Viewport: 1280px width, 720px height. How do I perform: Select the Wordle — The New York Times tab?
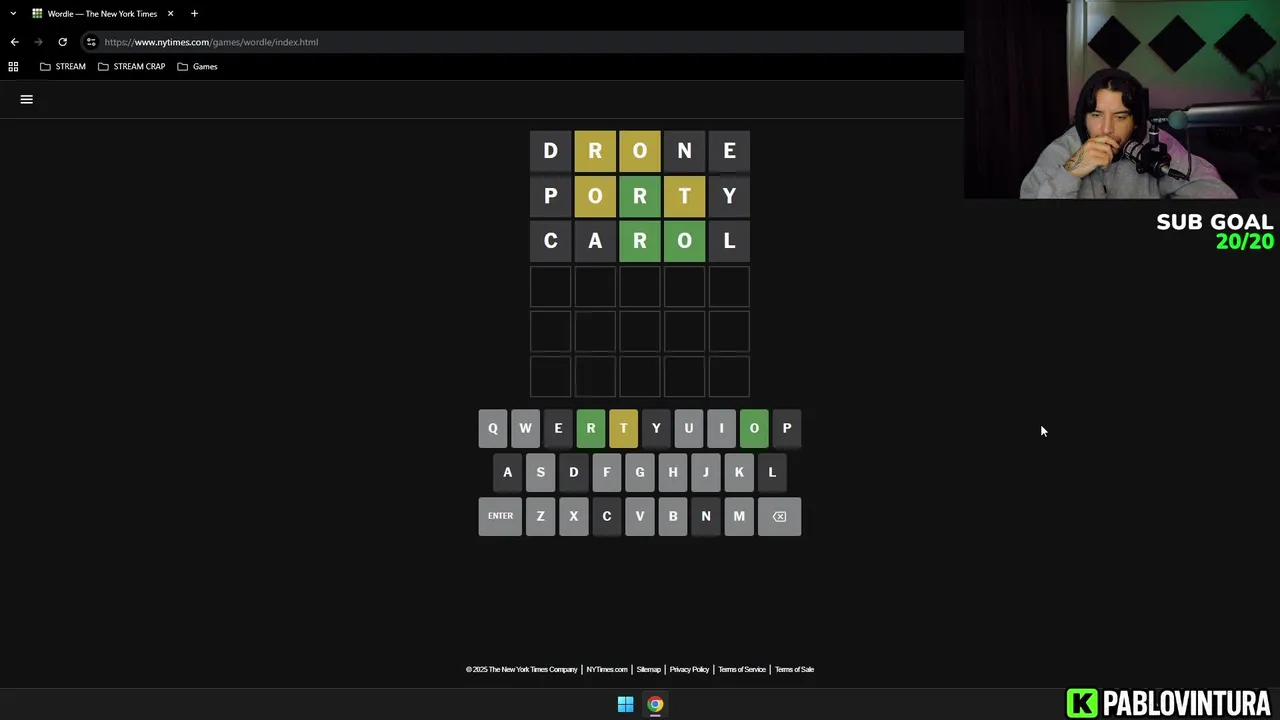(x=102, y=14)
